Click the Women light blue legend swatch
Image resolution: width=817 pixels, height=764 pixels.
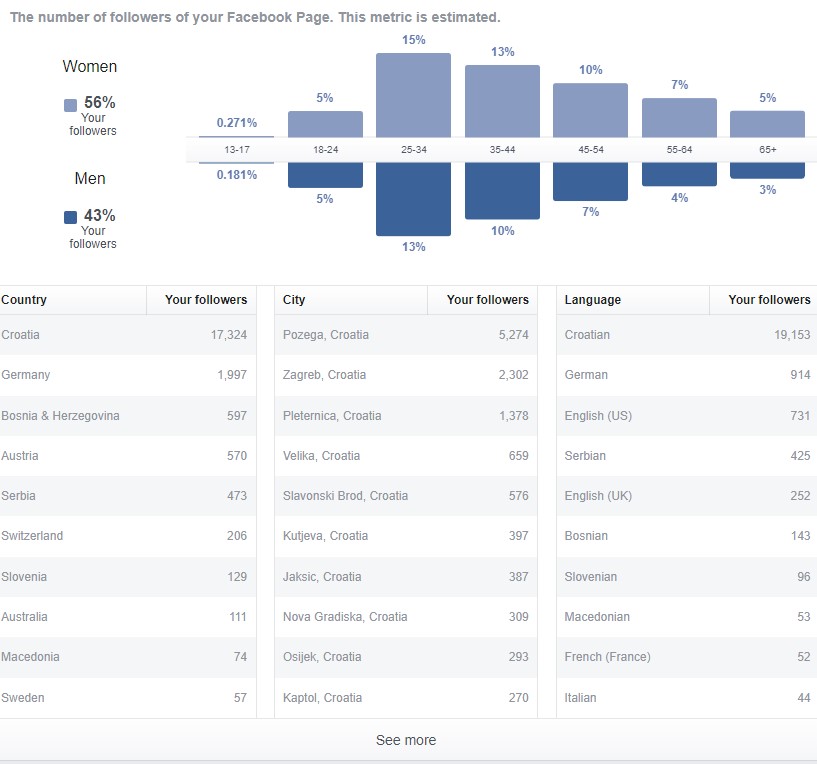(x=70, y=104)
